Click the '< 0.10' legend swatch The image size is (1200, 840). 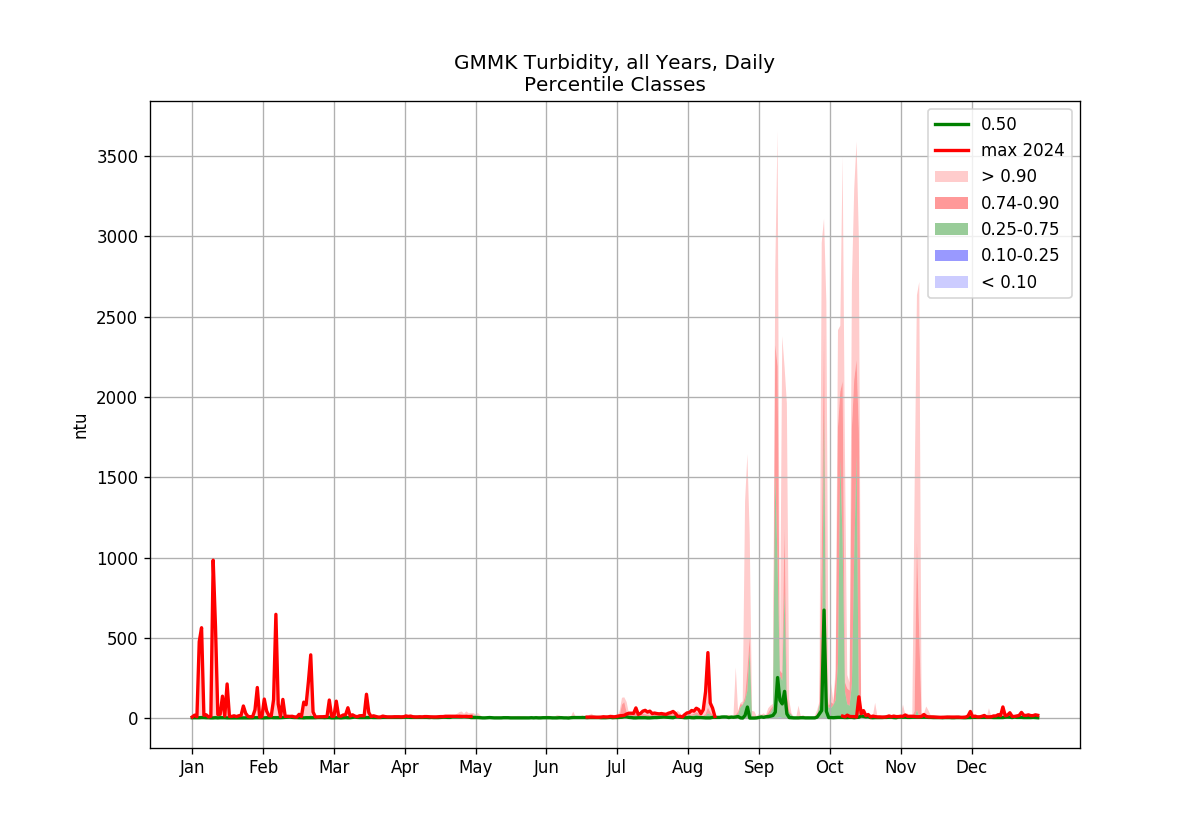[951, 282]
